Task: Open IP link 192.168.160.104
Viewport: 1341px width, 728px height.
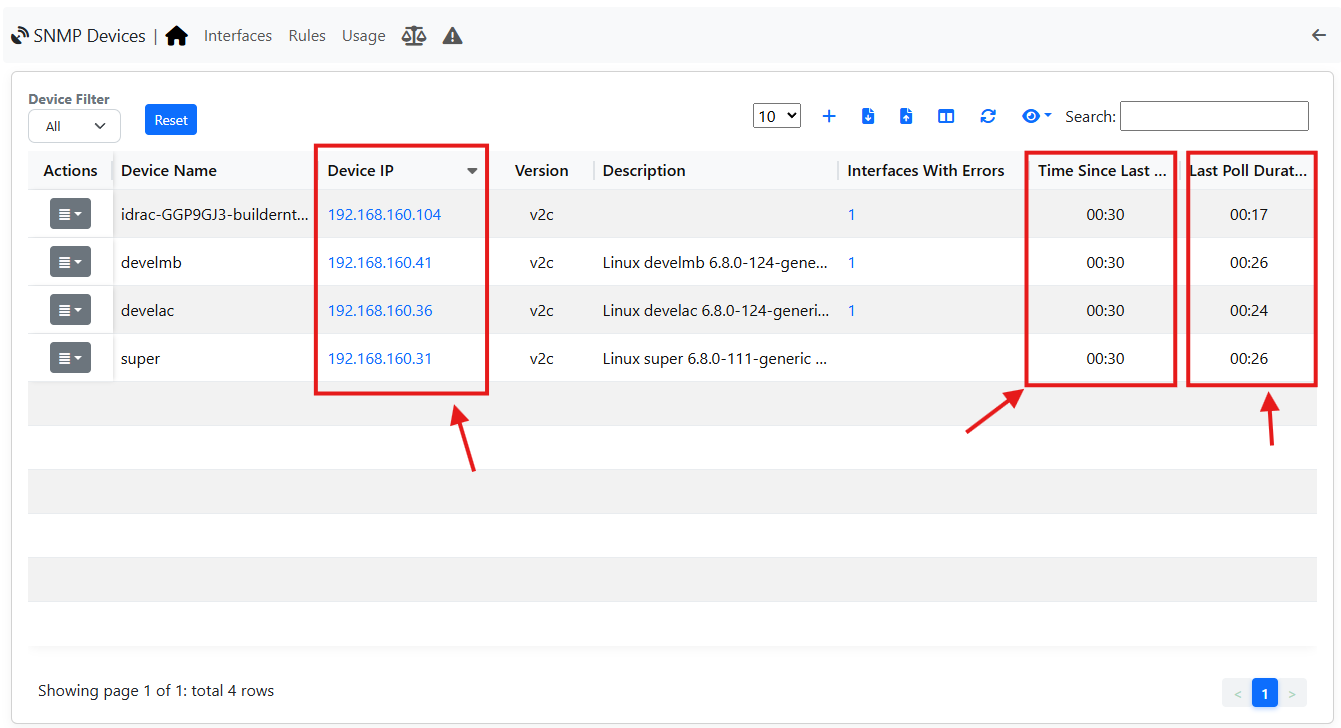Action: 384,214
